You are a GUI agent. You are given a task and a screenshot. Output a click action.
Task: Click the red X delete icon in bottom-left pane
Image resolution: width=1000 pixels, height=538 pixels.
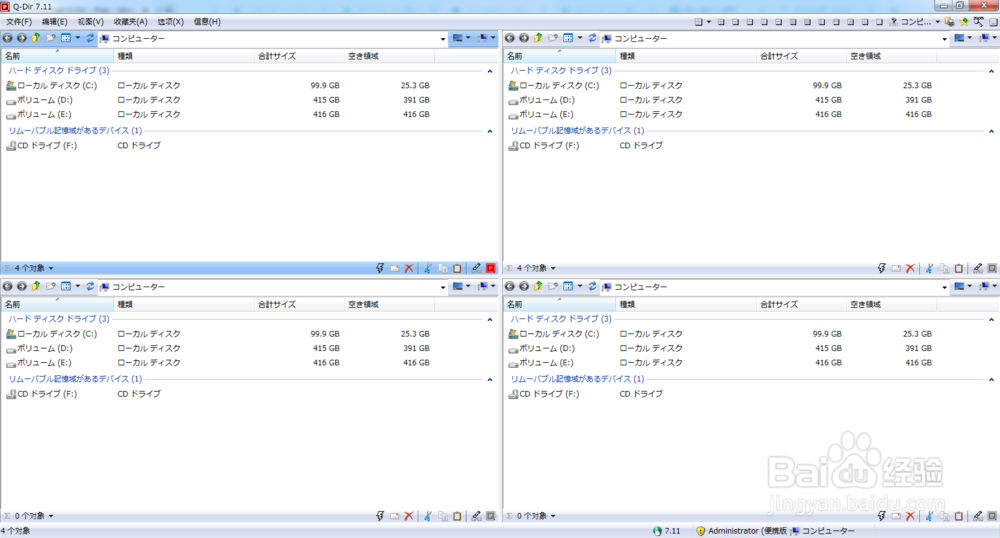409,516
